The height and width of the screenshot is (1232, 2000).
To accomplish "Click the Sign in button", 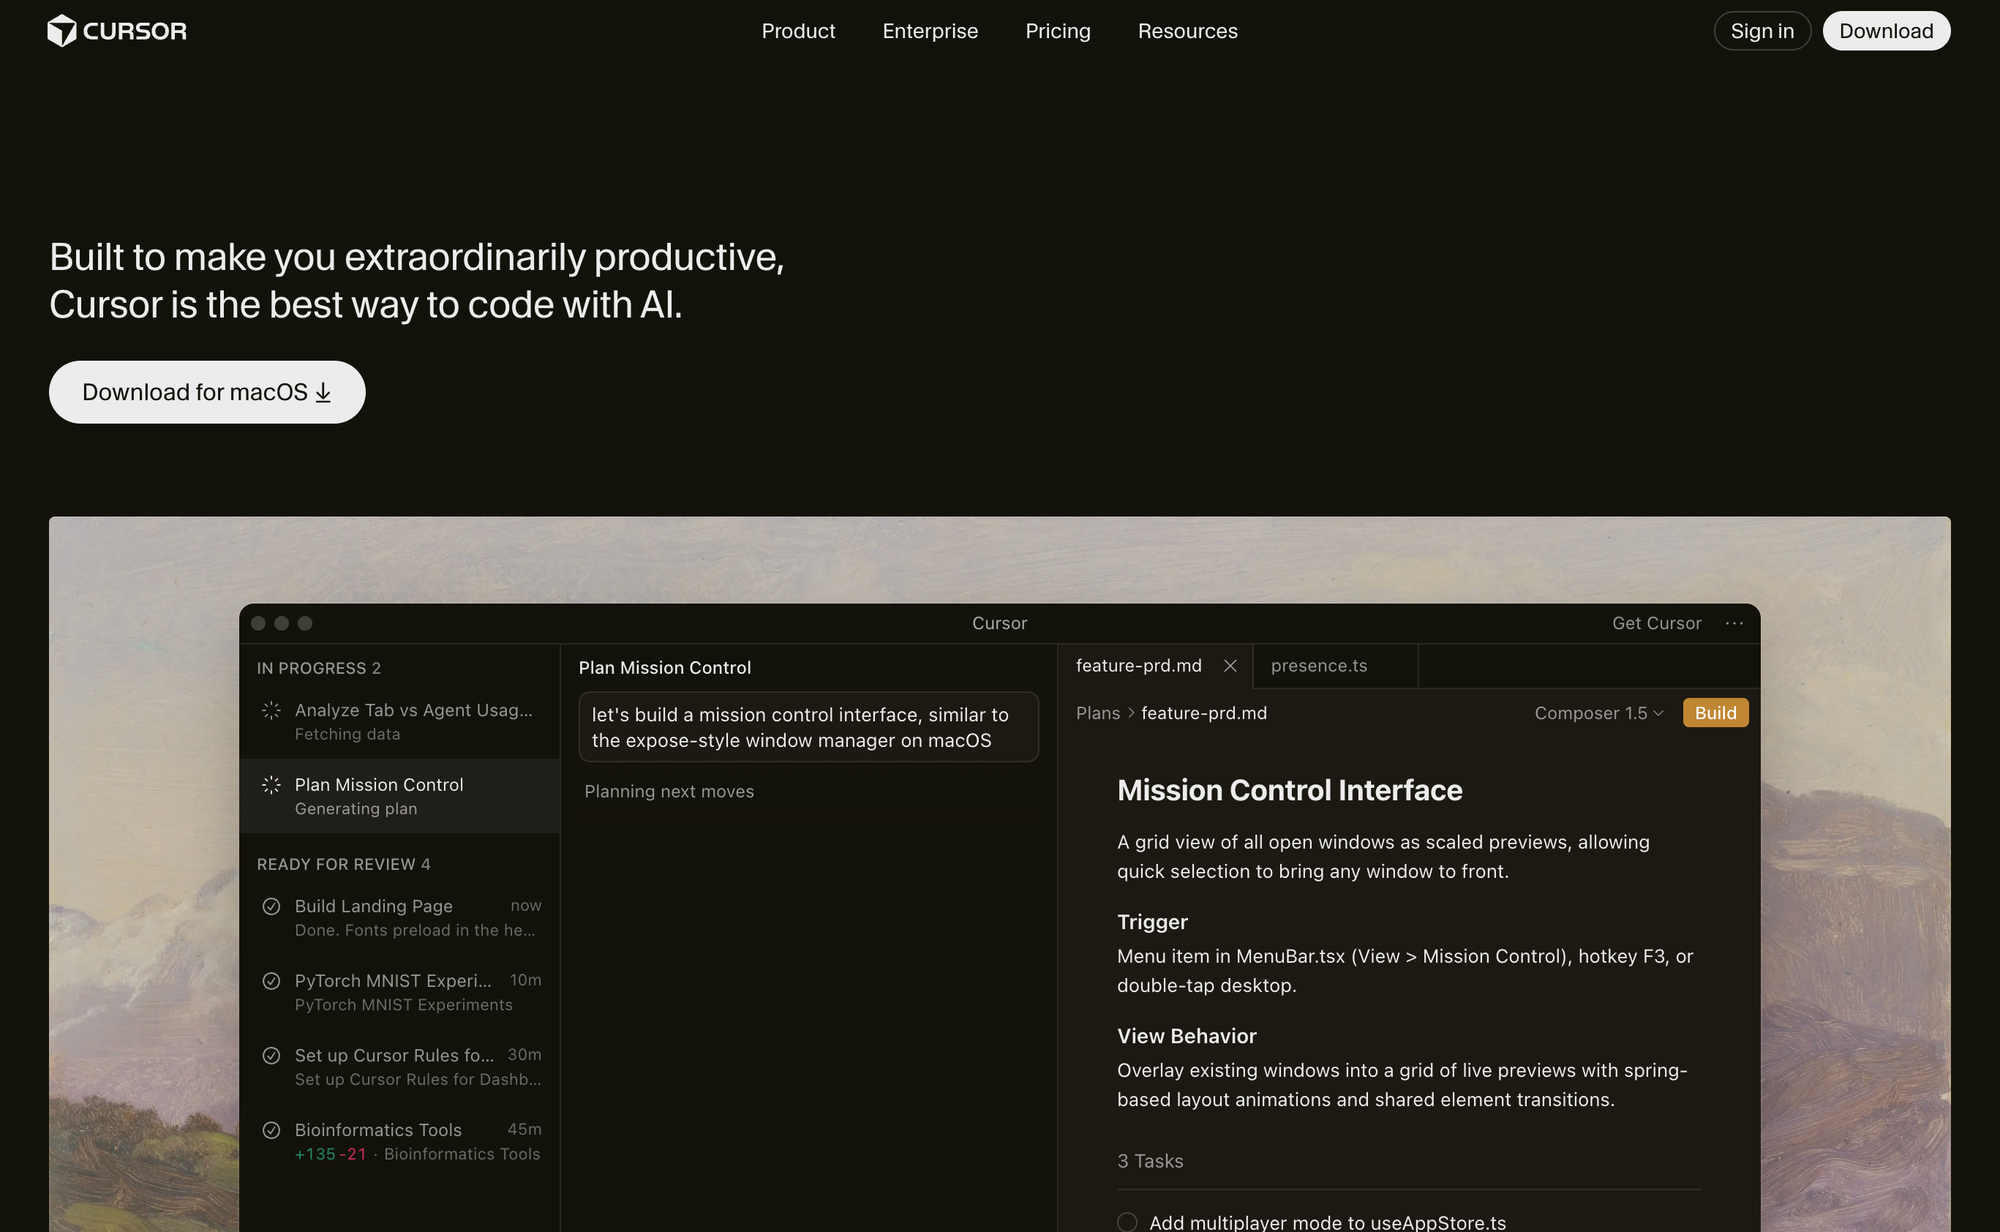I will coord(1762,31).
